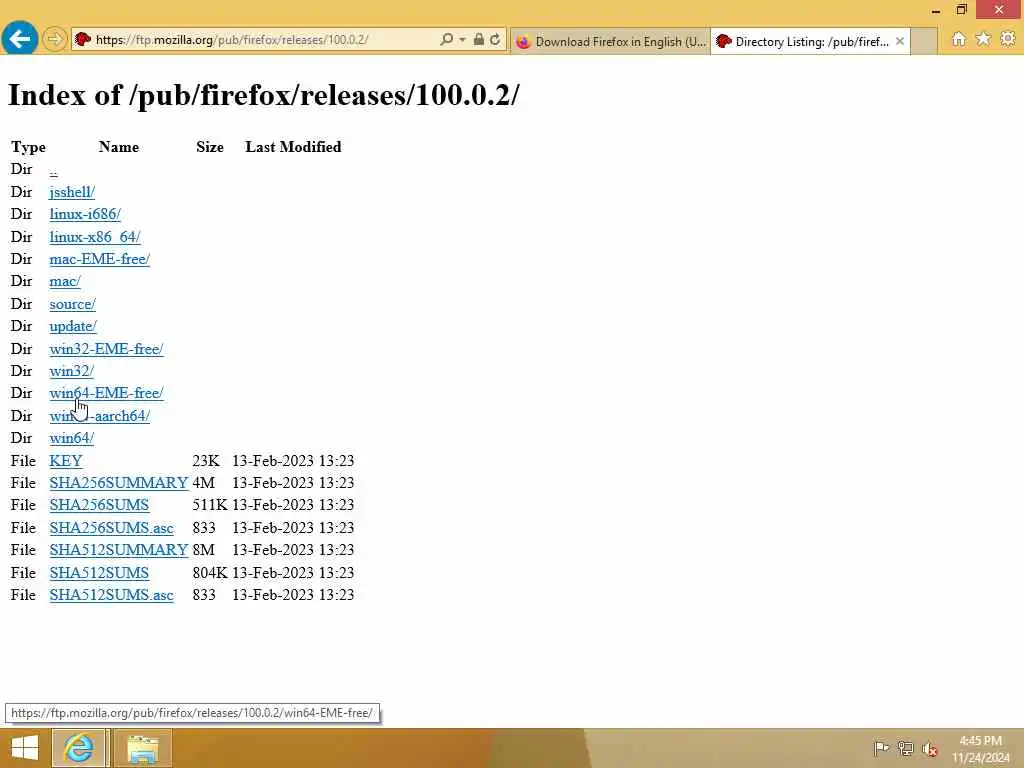Open the linux-i686/ directory
The image size is (1024, 768).
point(85,214)
